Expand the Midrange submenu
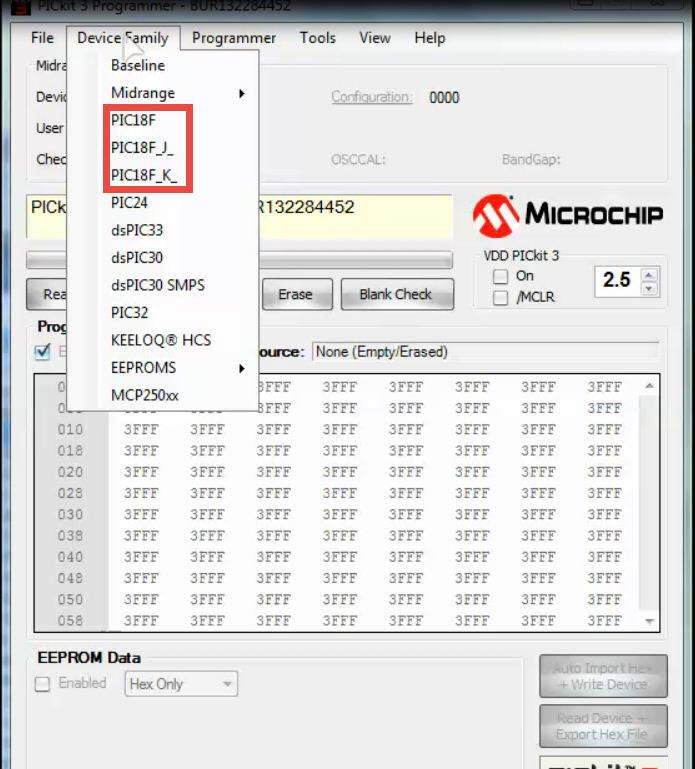The width and height of the screenshot is (695, 769). (163, 93)
